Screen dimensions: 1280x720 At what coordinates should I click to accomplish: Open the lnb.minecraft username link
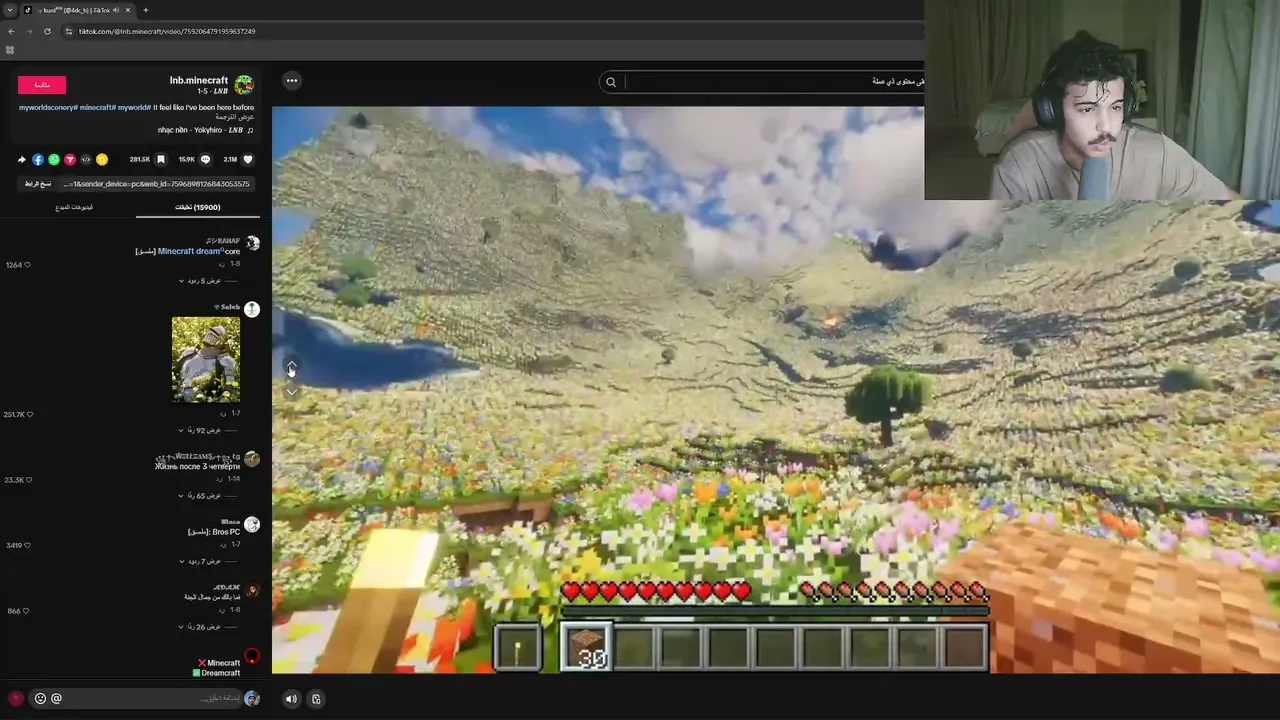(x=199, y=80)
